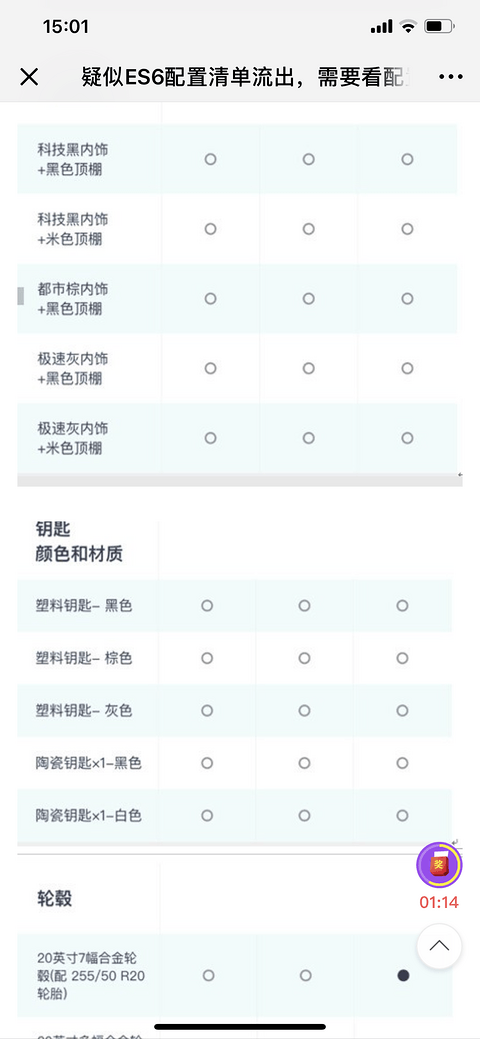The width and height of the screenshot is (480, 1039).
Task: Tap the 钥匙 颜色和材质 section header
Action: pyautogui.click(x=79, y=541)
